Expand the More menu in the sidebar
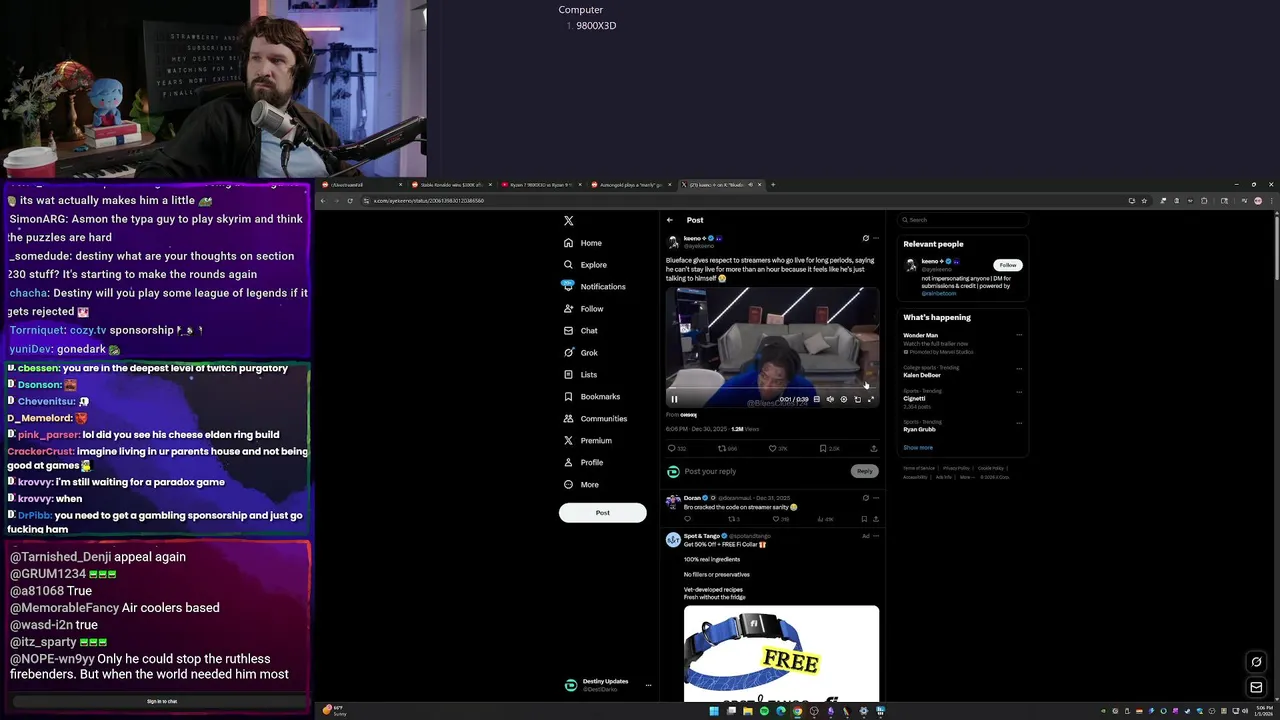Viewport: 1280px width, 720px height. pos(581,485)
